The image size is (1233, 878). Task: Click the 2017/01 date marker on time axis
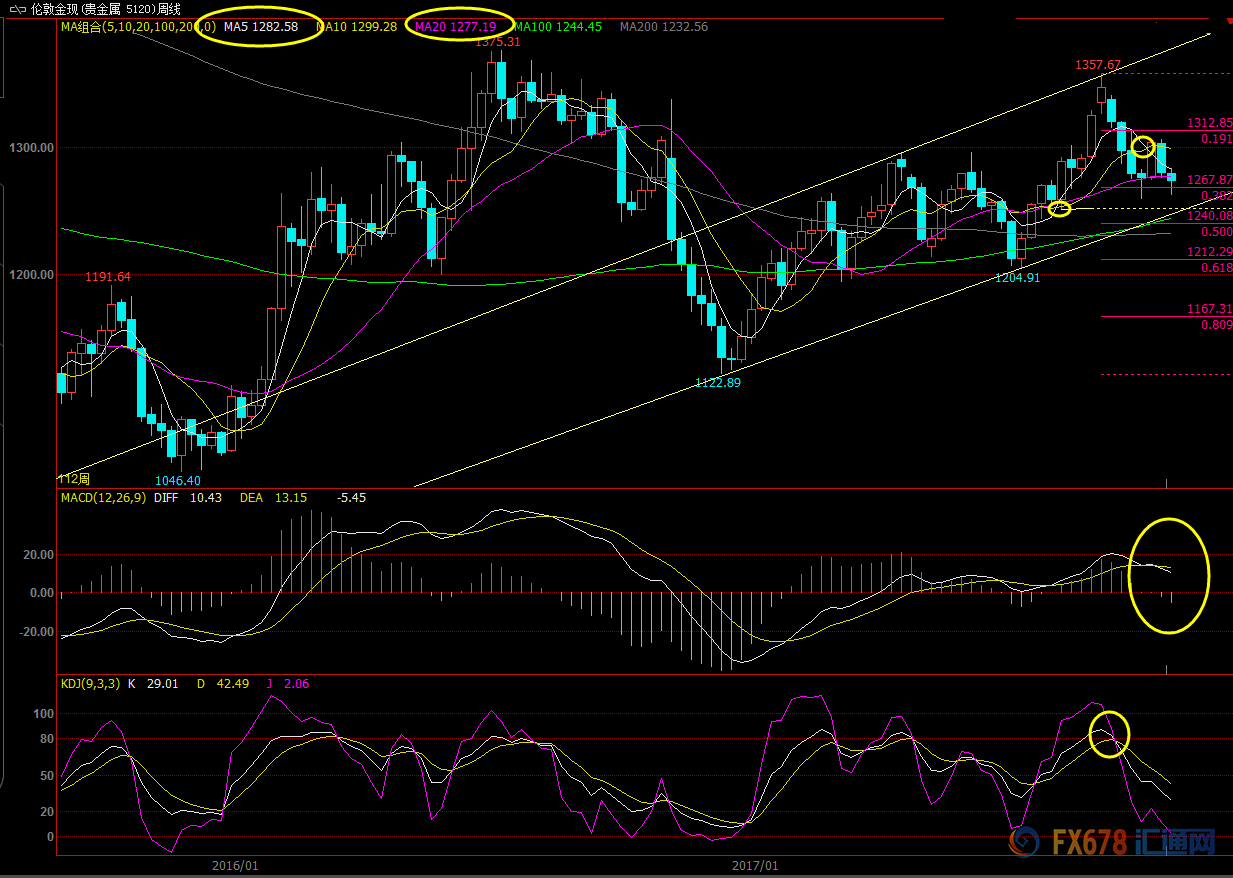(x=755, y=865)
